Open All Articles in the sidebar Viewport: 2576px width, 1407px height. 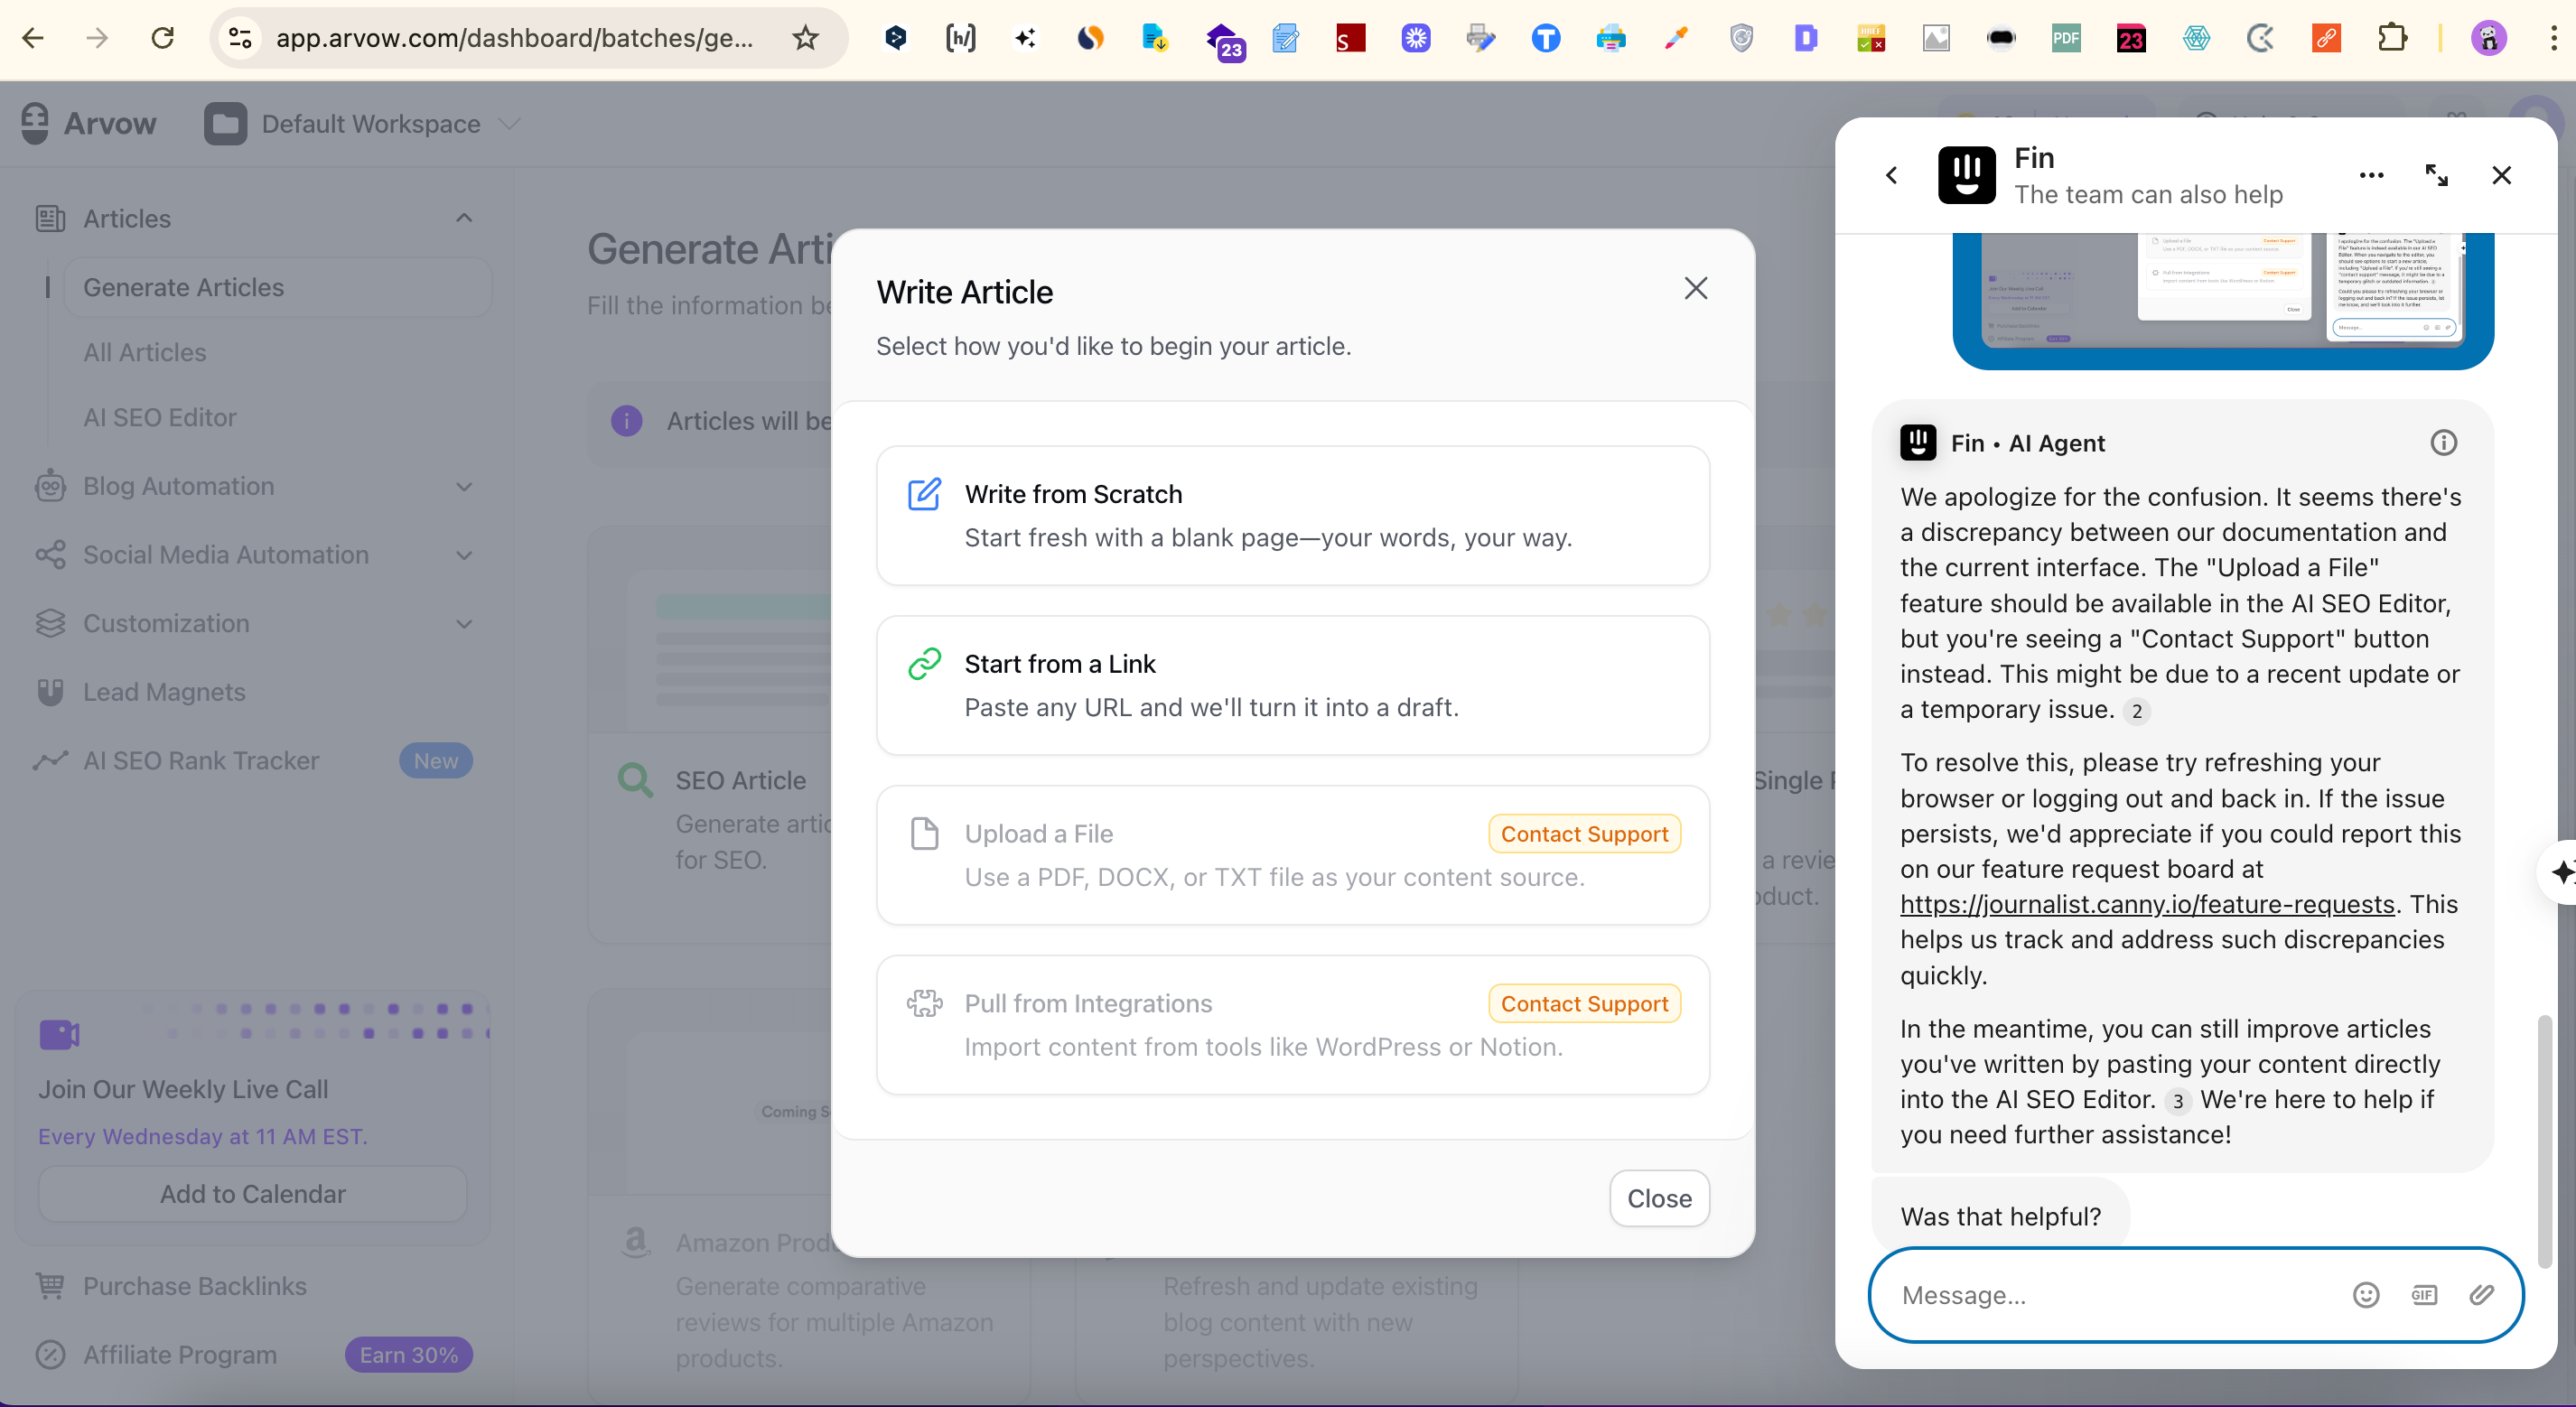pos(144,353)
